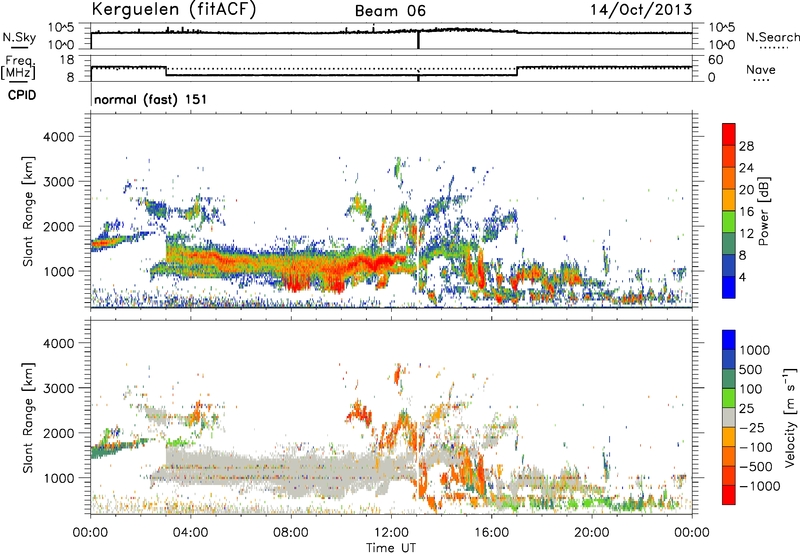
Task: Click the top blue segment of Velocity colorbar
Action: 729,340
